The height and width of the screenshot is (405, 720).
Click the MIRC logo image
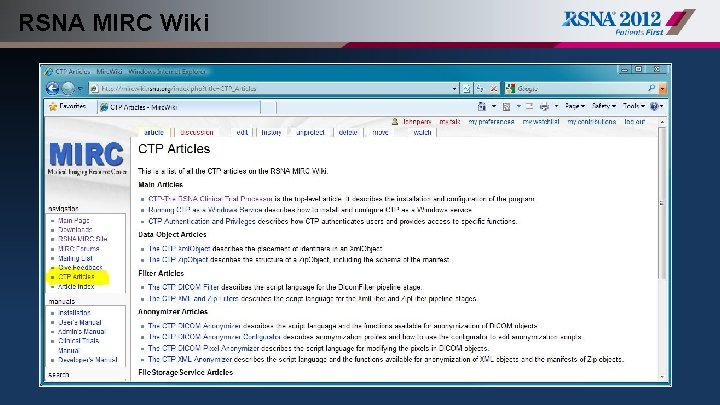[86, 158]
